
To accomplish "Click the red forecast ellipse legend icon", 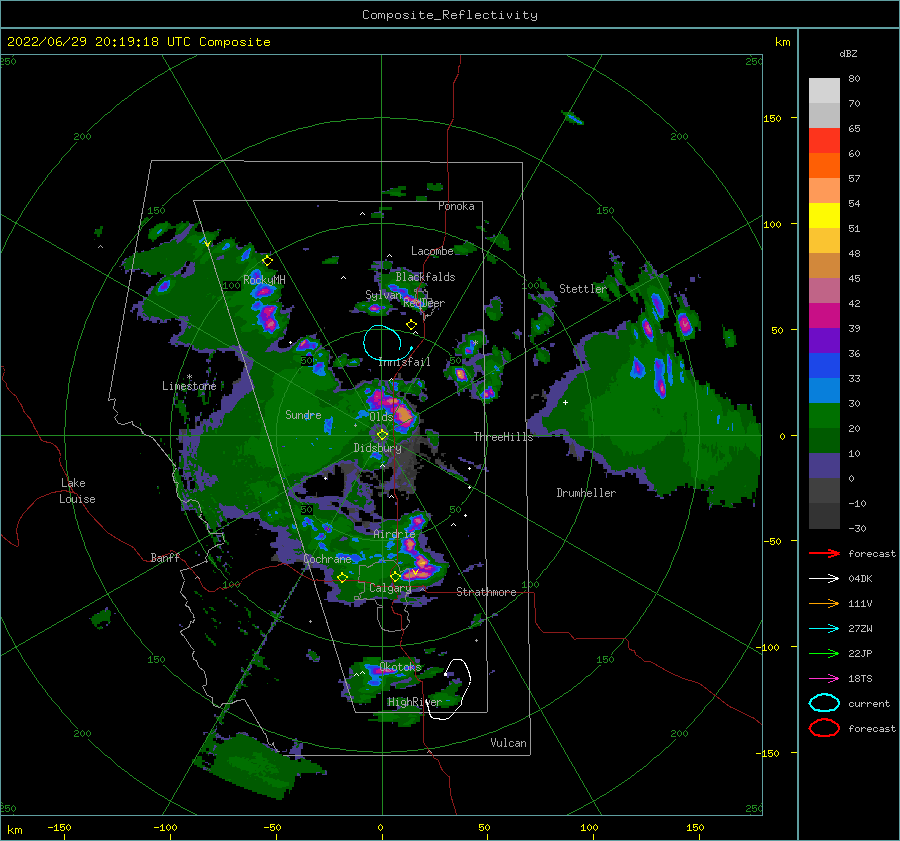I will coord(824,728).
